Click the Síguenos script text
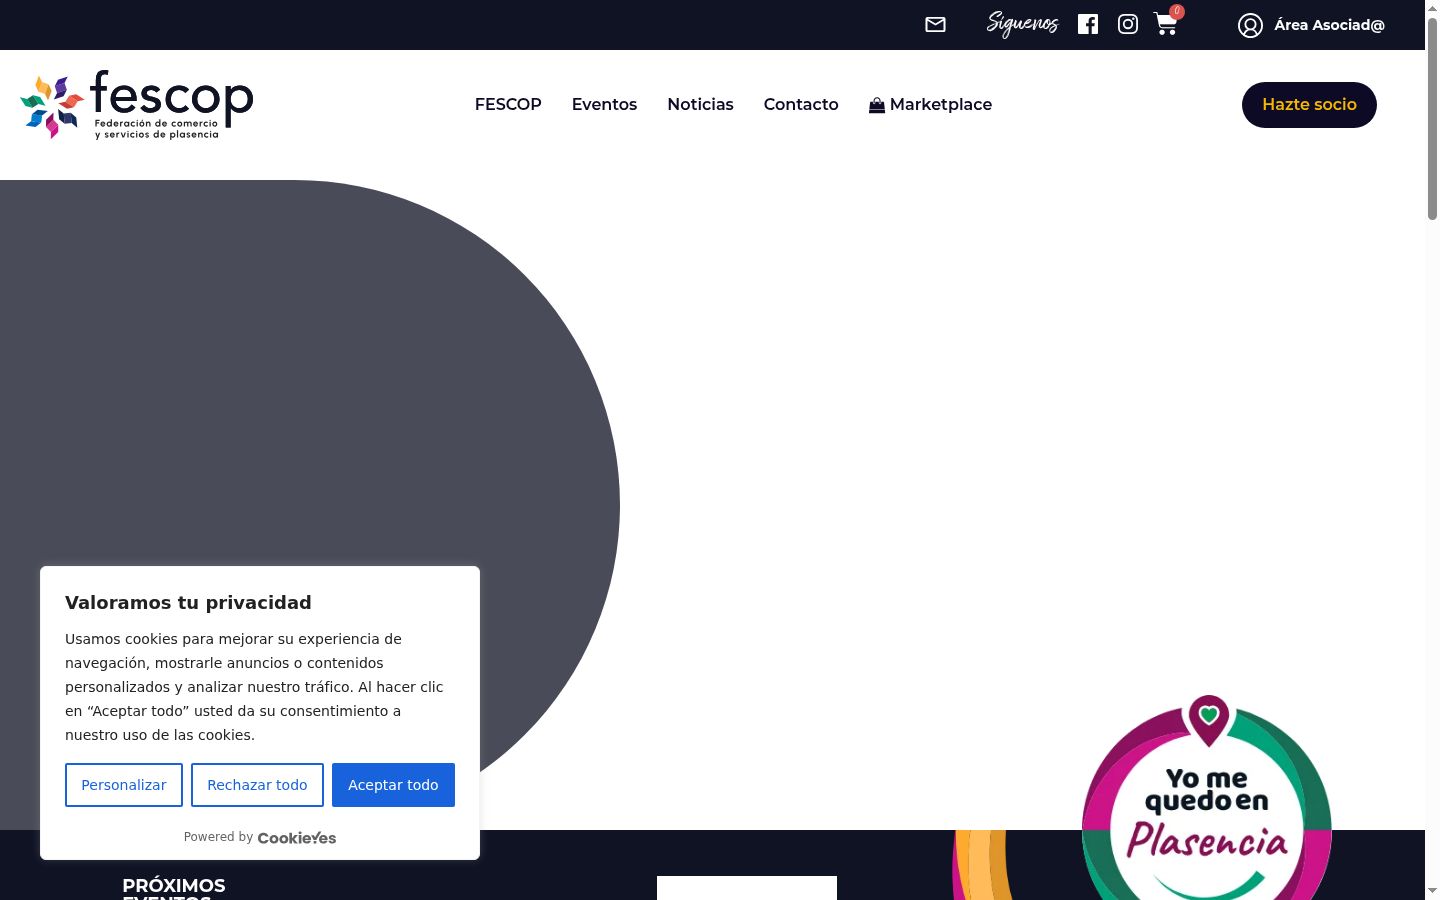Image resolution: width=1440 pixels, height=900 pixels. coord(1022,24)
